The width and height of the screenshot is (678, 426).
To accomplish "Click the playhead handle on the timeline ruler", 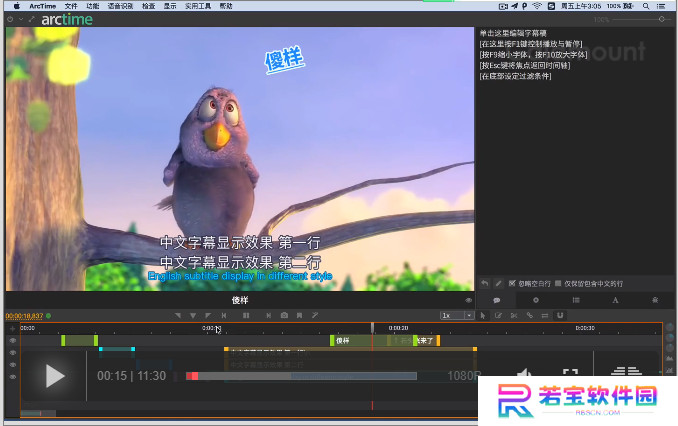I will click(x=372, y=328).
